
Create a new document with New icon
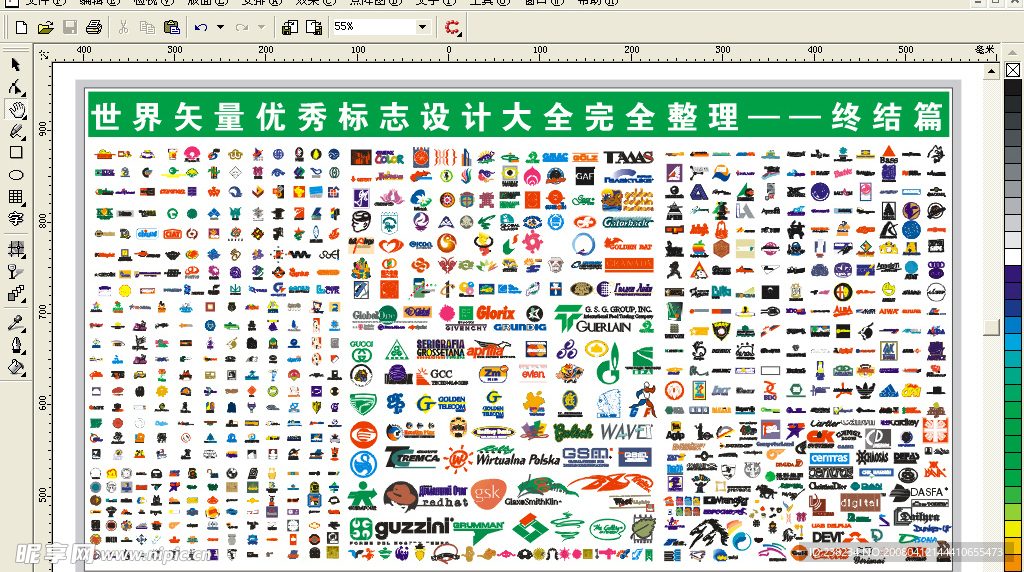point(21,27)
